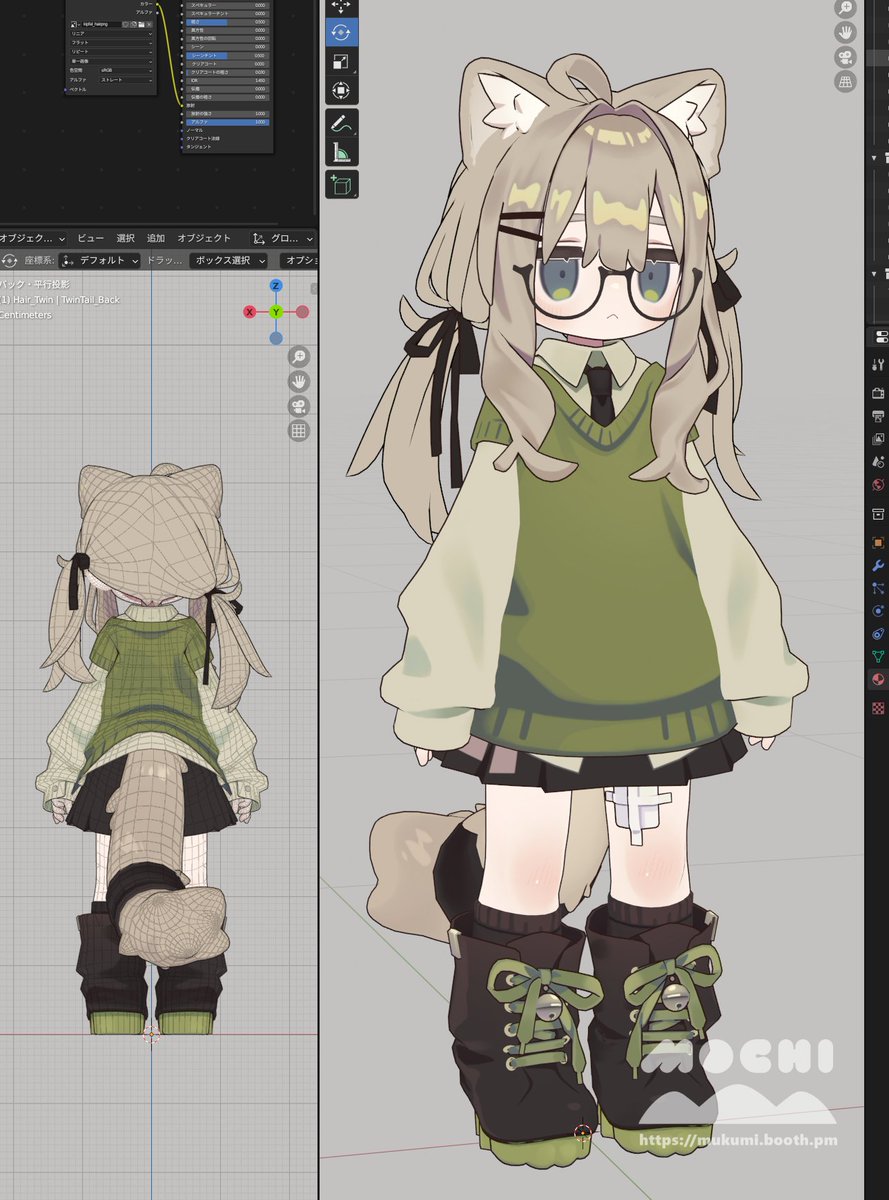
Task: Open the Tool properties tab
Action: [x=879, y=365]
